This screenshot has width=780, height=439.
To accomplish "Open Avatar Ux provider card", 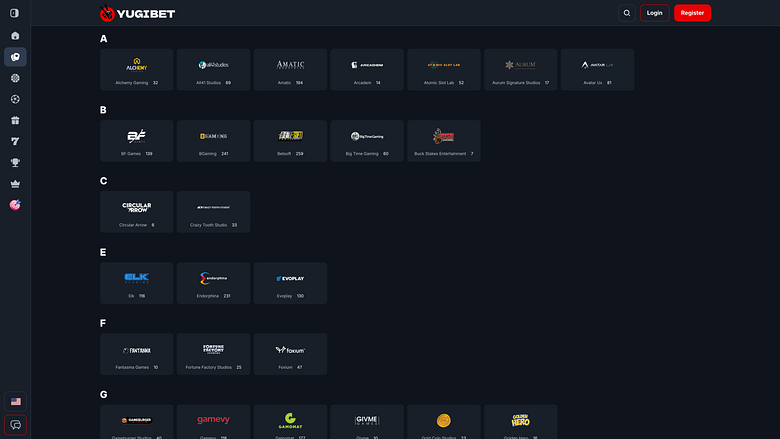I will (597, 70).
